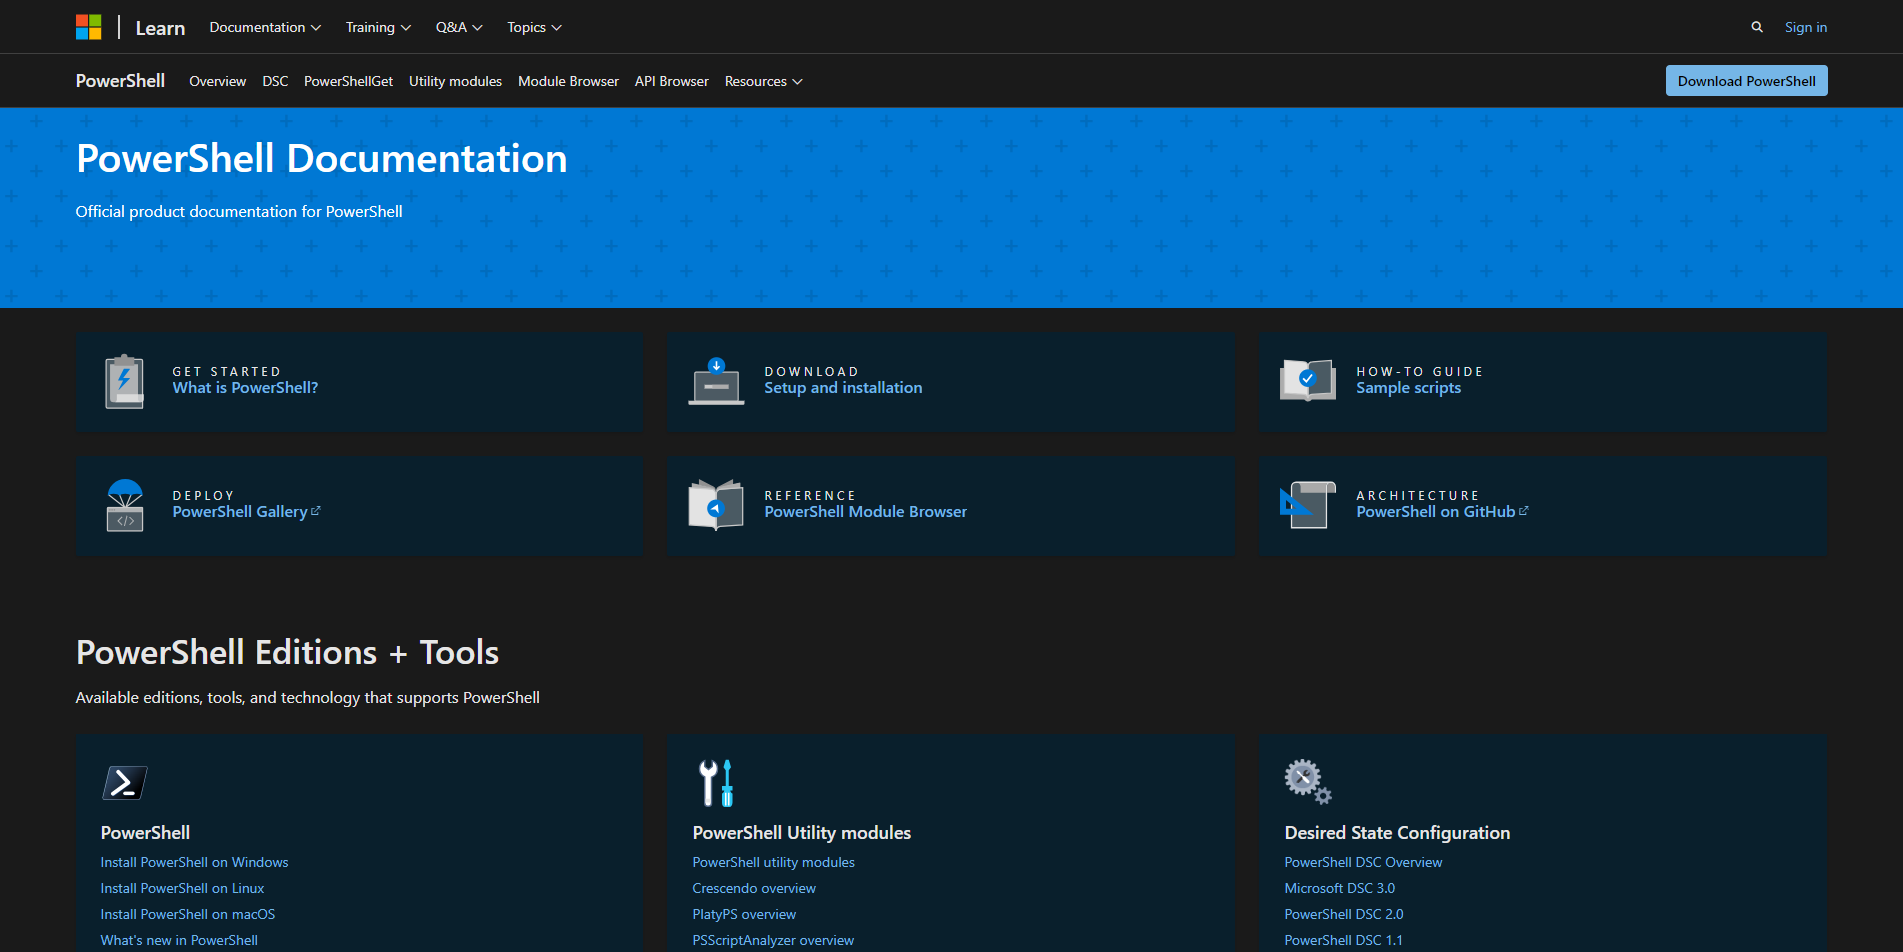Click the PowerShell Utility modules card heading
This screenshot has height=952, width=1903.
pyautogui.click(x=801, y=833)
